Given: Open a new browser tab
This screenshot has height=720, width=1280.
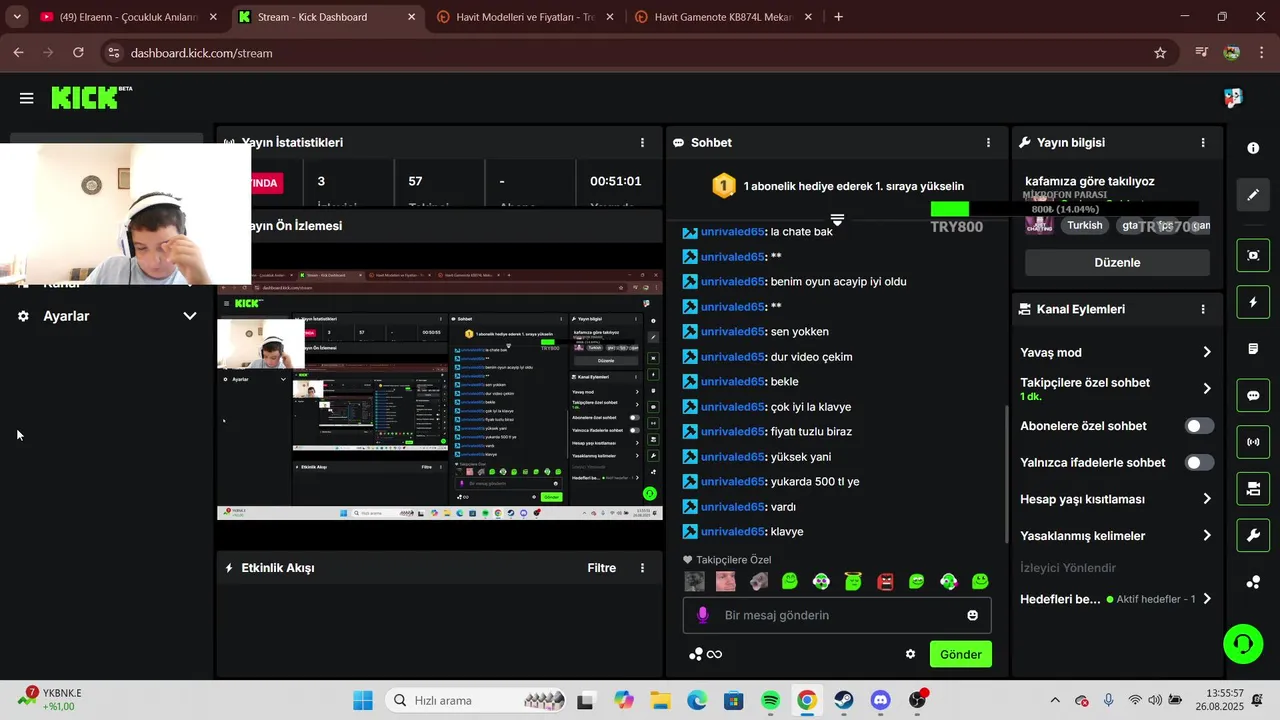Looking at the screenshot, I should pyautogui.click(x=838, y=17).
